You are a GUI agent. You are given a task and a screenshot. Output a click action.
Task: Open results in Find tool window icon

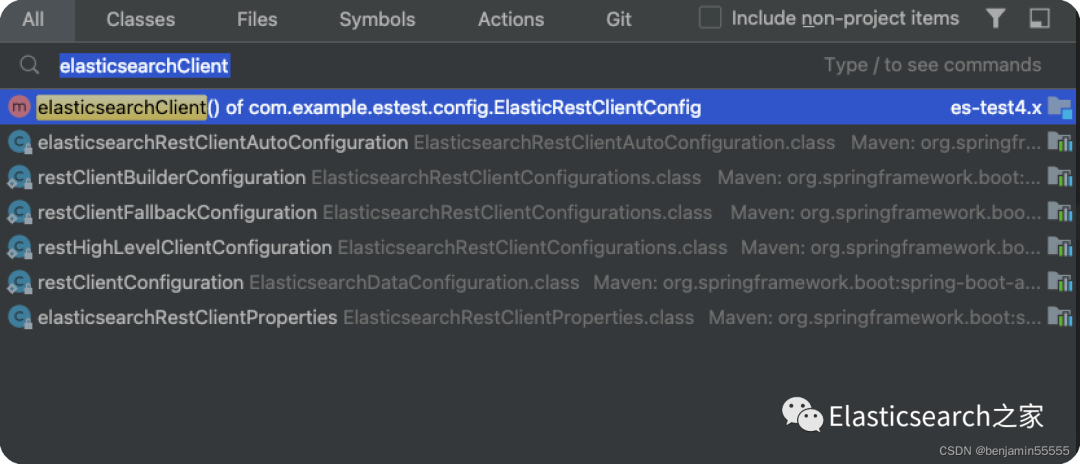[x=1039, y=19]
